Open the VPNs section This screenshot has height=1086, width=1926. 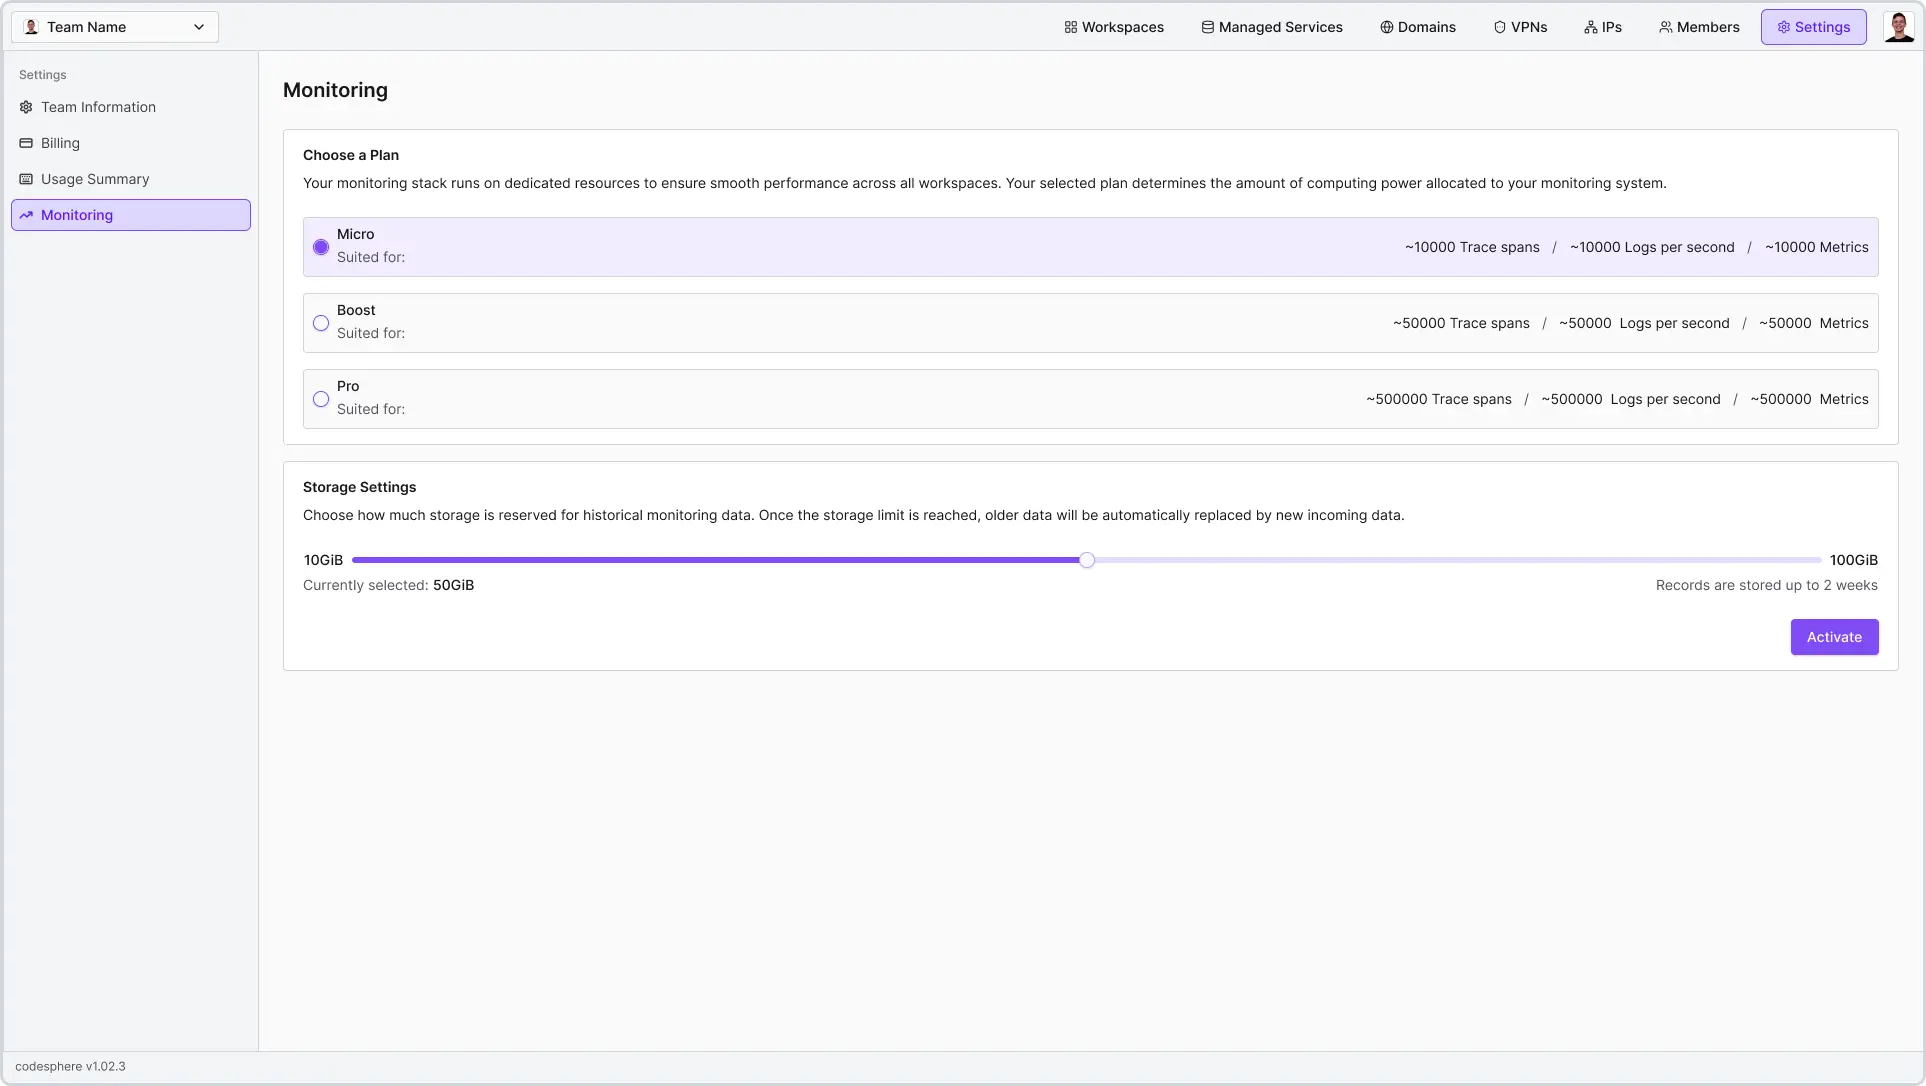pyautogui.click(x=1521, y=27)
